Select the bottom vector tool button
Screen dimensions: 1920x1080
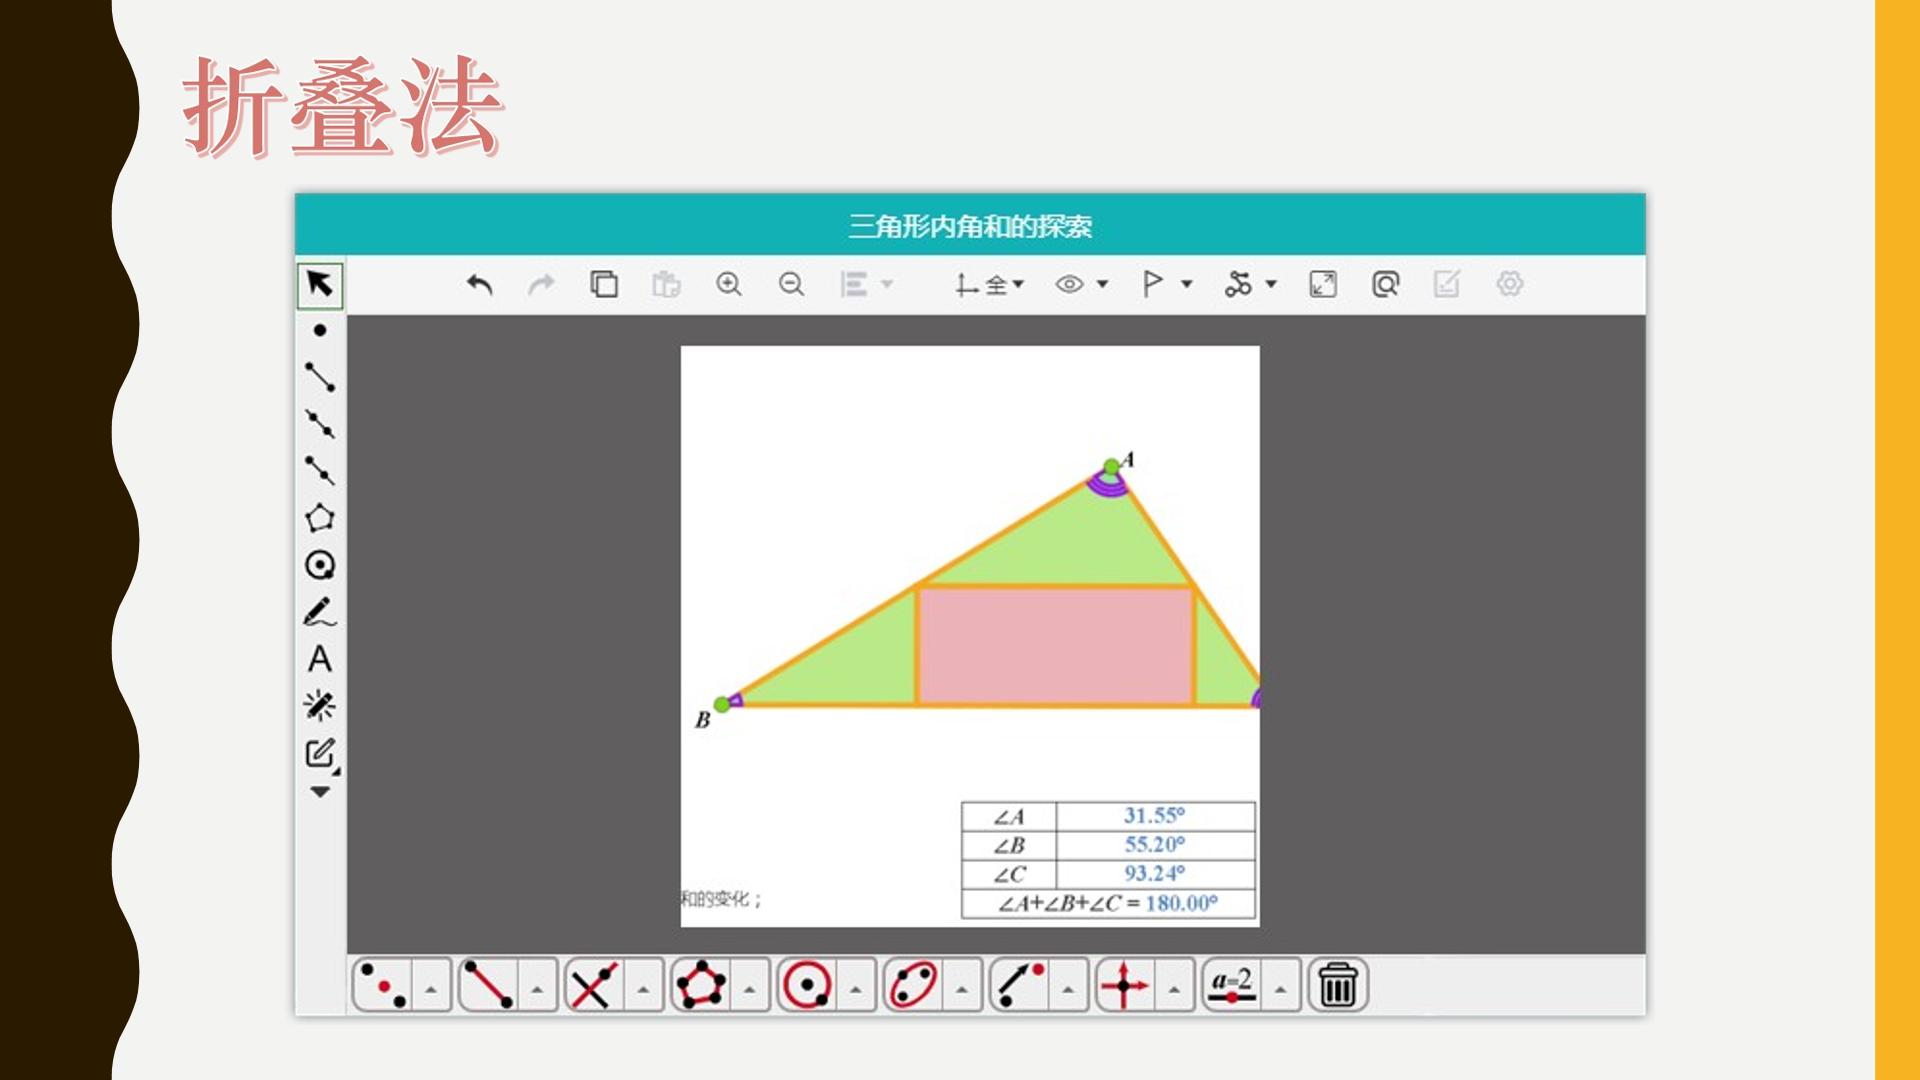[x=1019, y=986]
